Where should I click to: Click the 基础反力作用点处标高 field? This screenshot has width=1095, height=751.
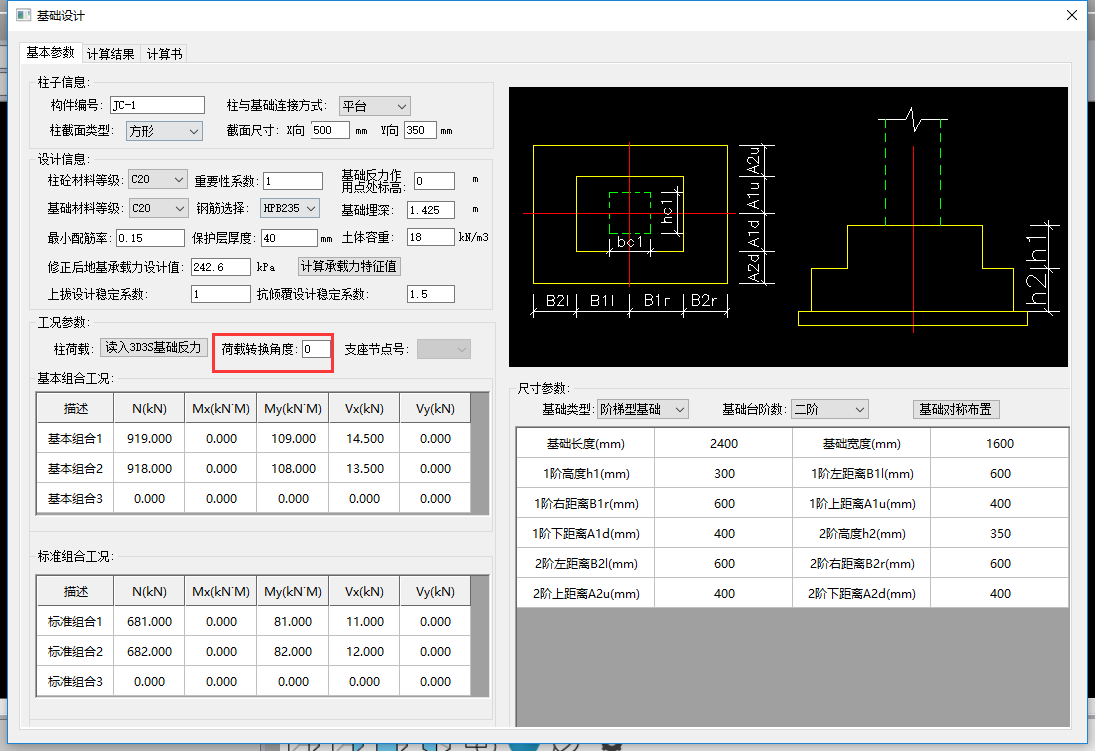(x=434, y=181)
